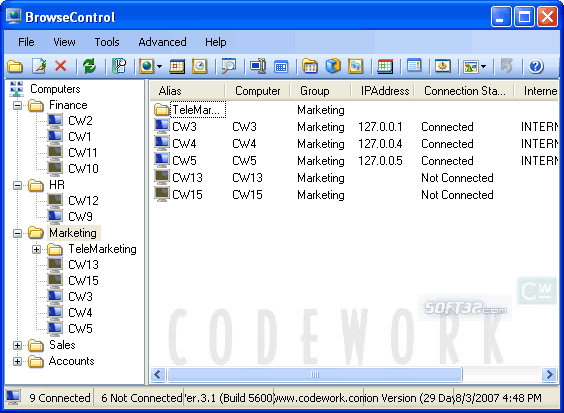Click the landscape picture icon in the toolbar
Screen dimensions: 564x413
(471, 67)
